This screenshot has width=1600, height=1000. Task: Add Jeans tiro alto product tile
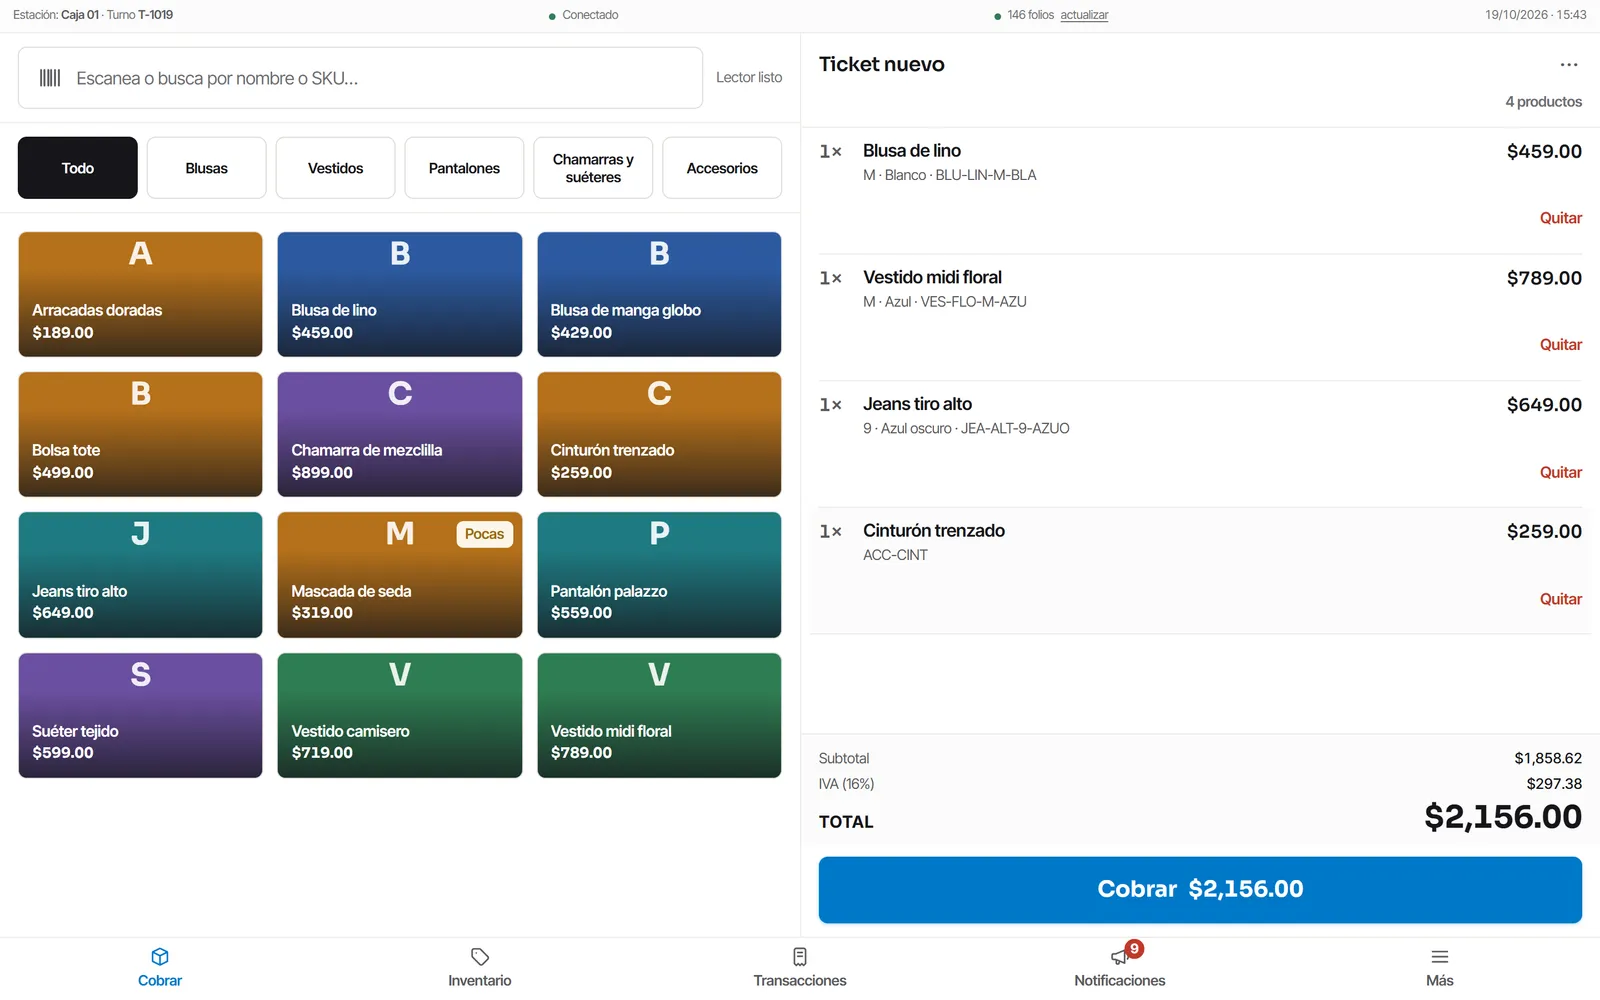coord(140,575)
